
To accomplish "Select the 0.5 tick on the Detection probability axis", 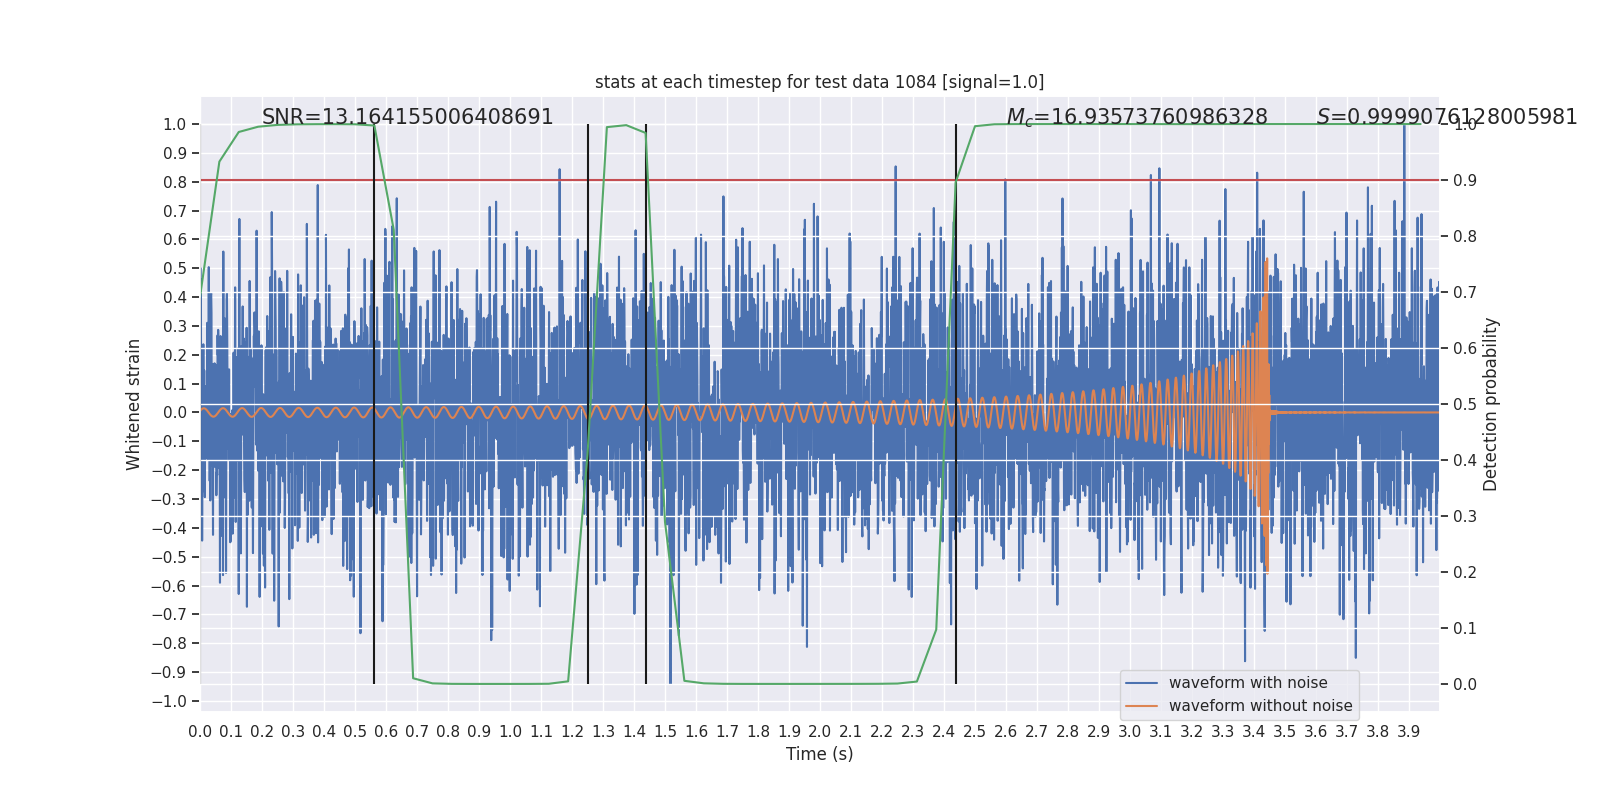I will (x=1465, y=404).
